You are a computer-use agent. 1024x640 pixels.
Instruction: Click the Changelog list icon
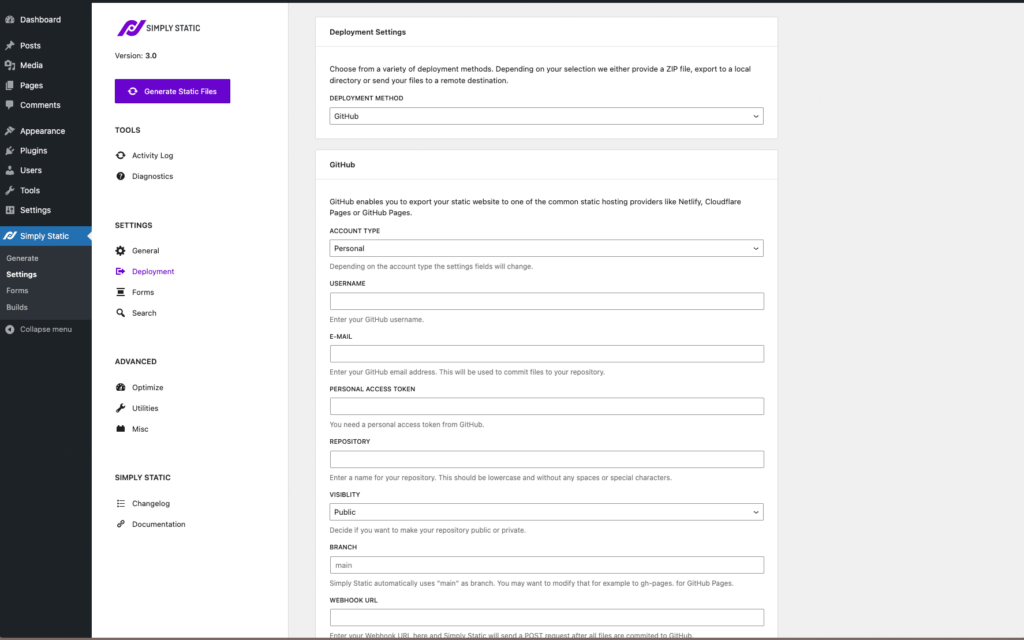pyautogui.click(x=120, y=504)
